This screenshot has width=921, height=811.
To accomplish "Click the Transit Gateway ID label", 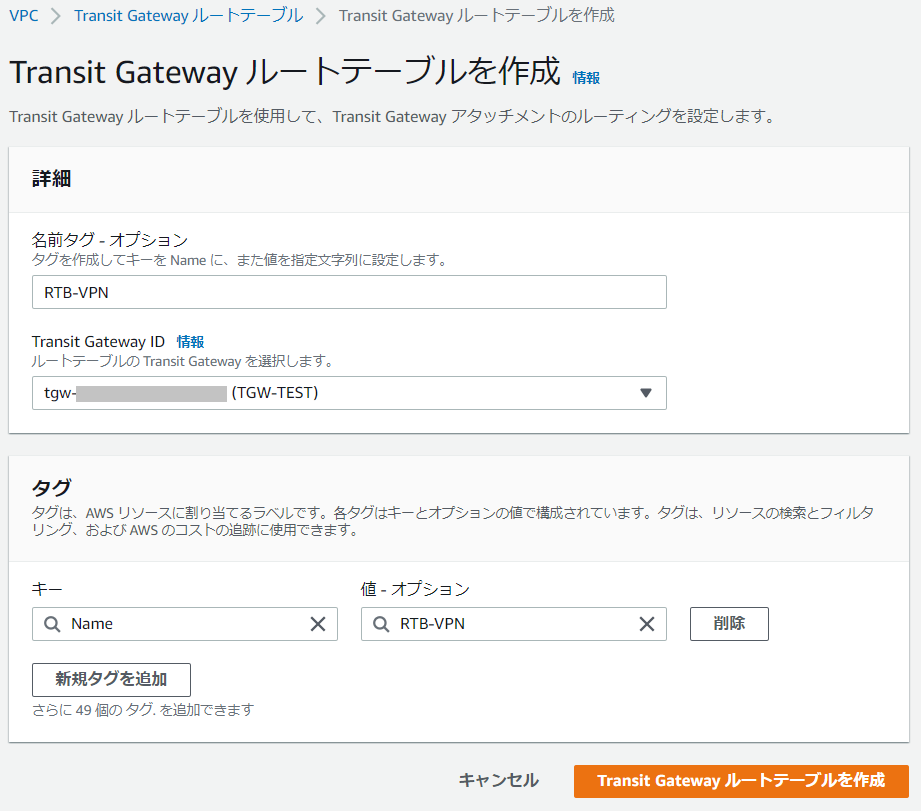I will (98, 341).
